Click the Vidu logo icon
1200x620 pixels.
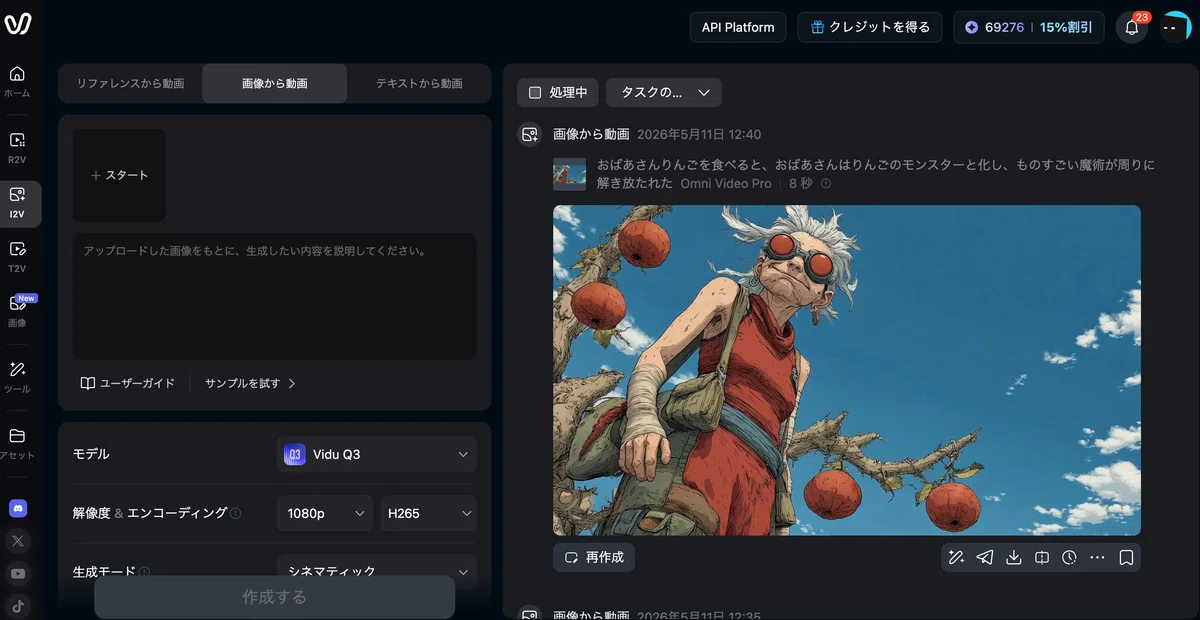18,25
